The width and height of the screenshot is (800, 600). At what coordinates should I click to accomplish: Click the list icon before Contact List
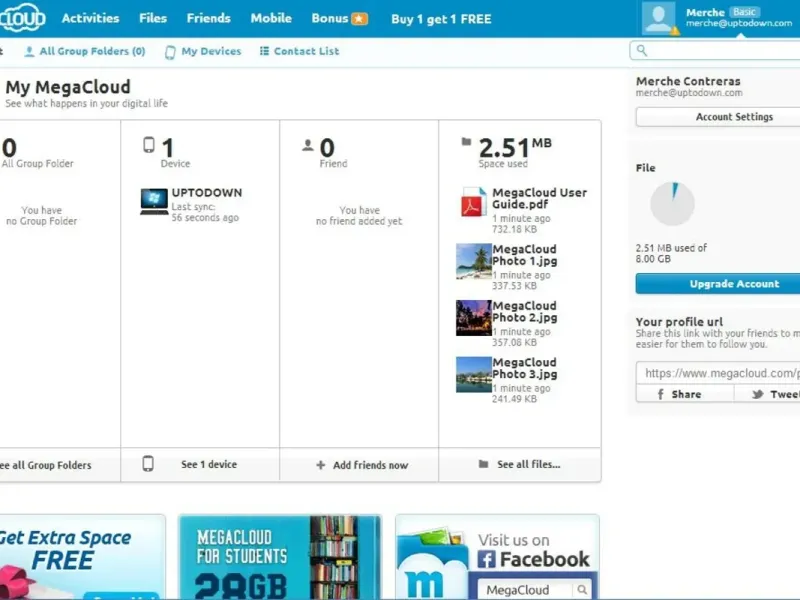[264, 51]
